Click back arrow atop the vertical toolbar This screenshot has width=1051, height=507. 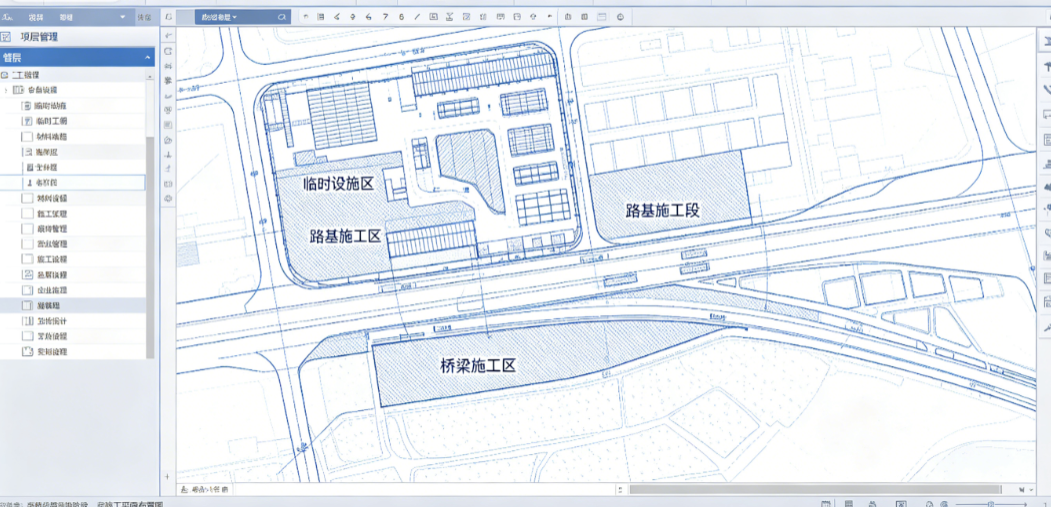coord(168,34)
